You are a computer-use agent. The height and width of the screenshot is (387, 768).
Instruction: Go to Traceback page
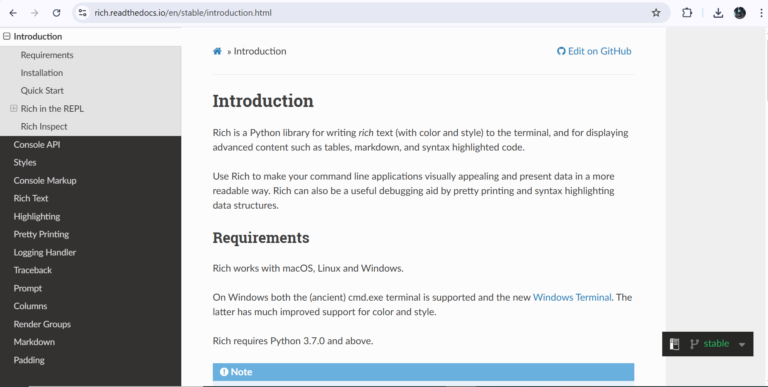(33, 270)
